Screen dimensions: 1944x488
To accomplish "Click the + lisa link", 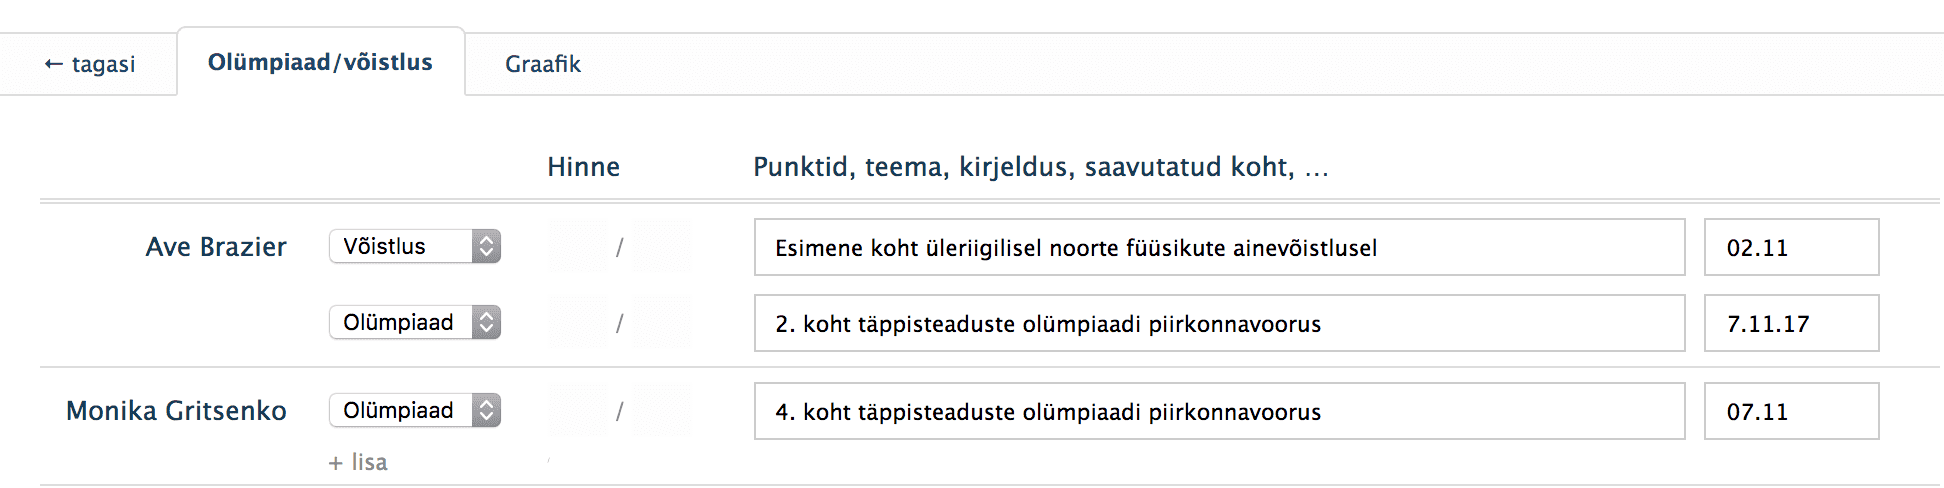I will [x=358, y=462].
